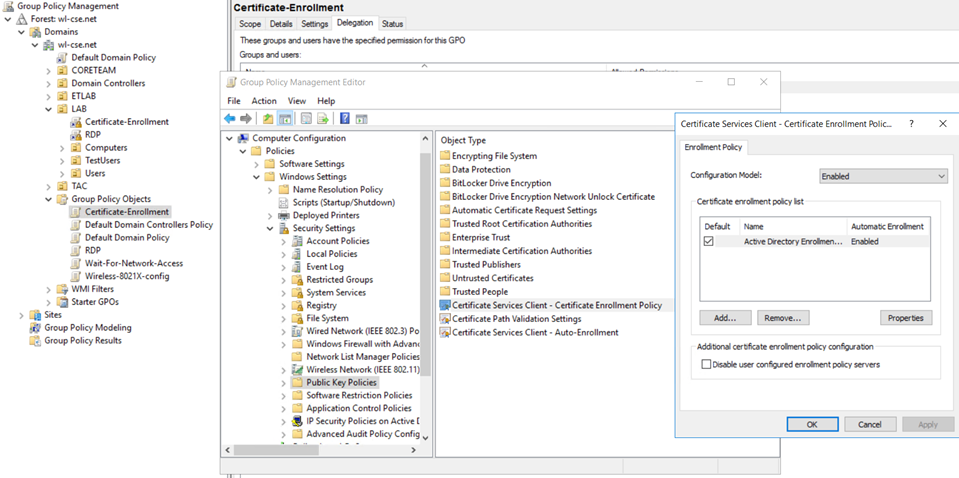Toggle Default checkbox for Active Directory Enrollment
The width and height of the screenshot is (959, 478).
pos(709,241)
